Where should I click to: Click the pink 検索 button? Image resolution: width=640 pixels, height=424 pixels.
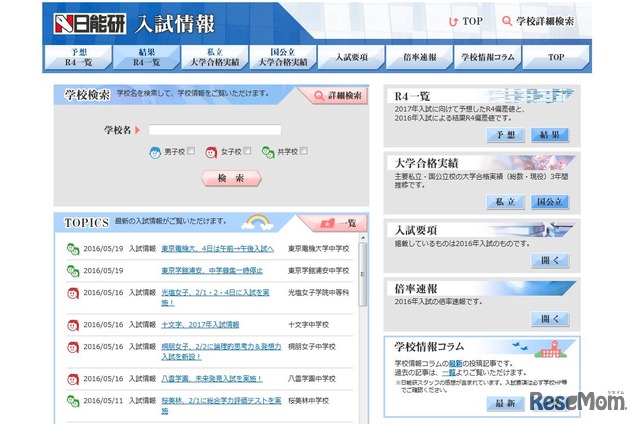tap(231, 178)
